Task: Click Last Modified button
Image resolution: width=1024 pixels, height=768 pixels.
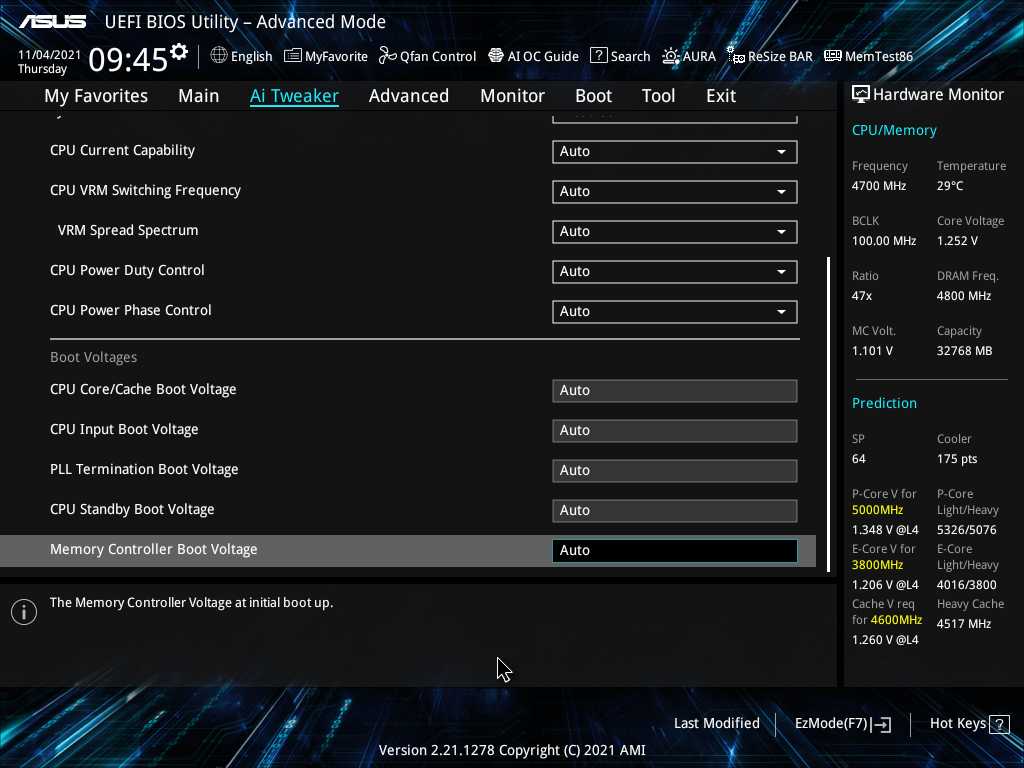Action: (x=716, y=724)
